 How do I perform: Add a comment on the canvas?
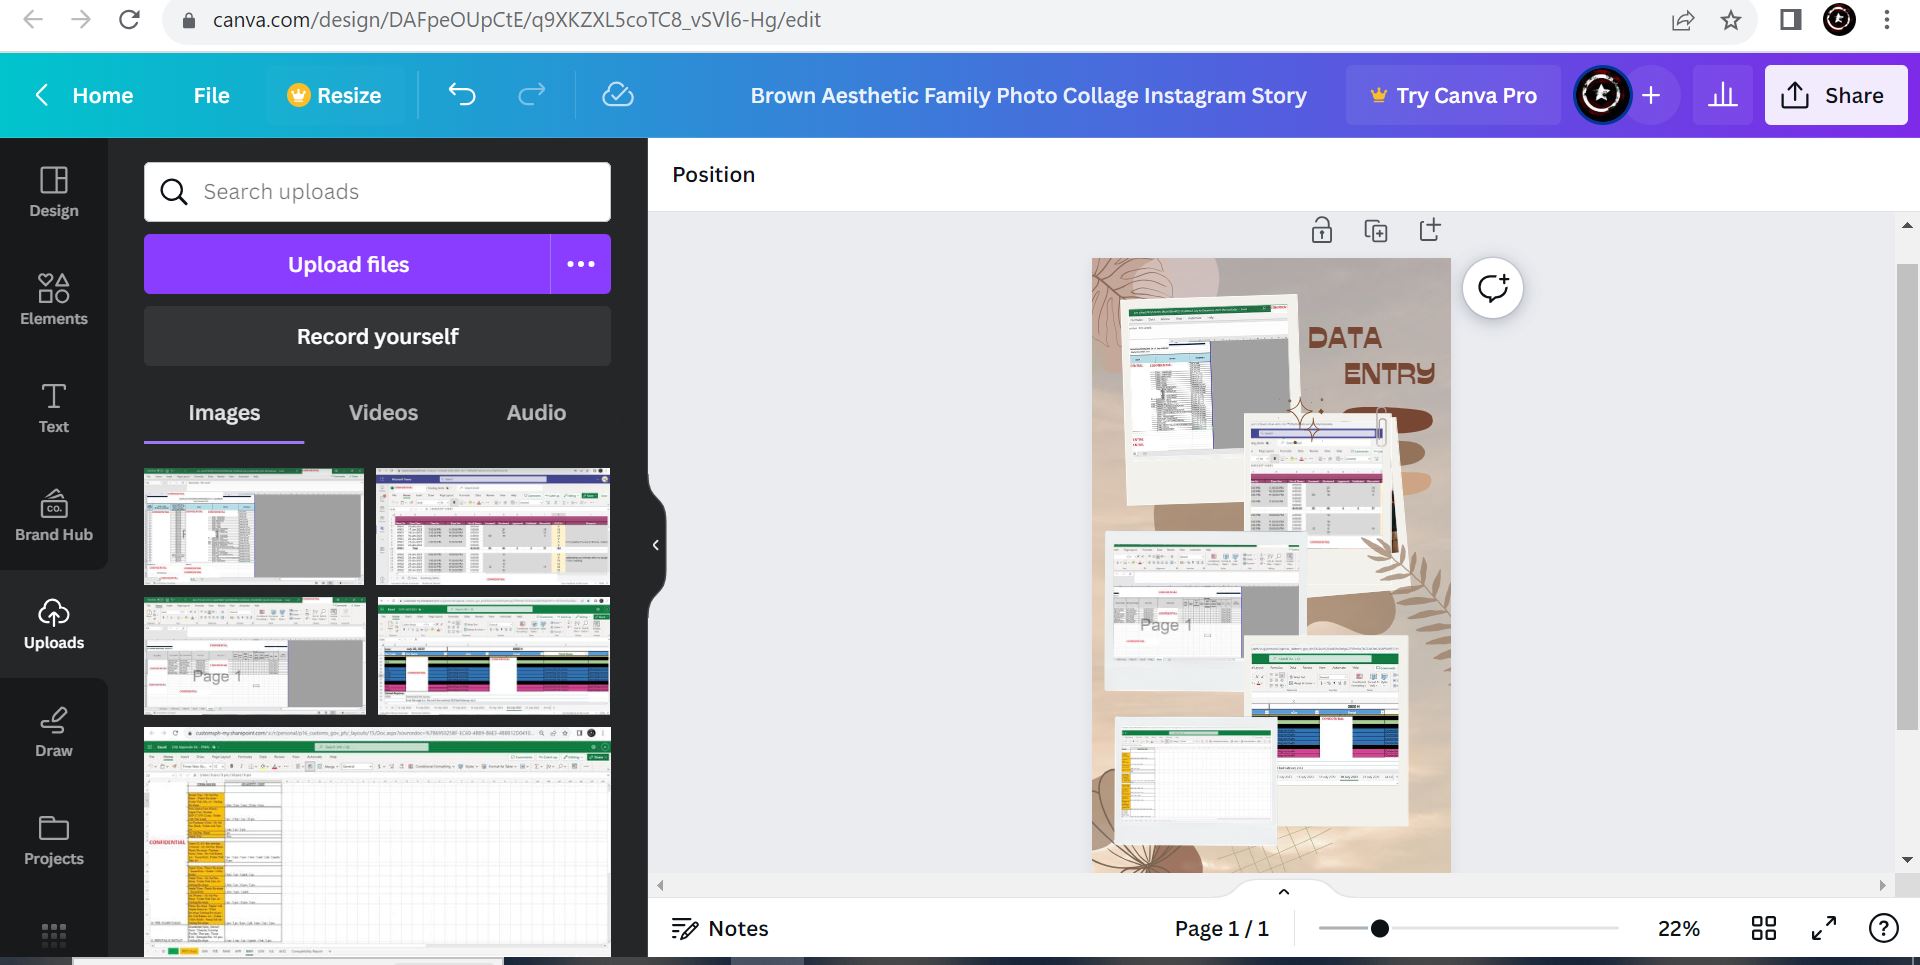click(1493, 288)
